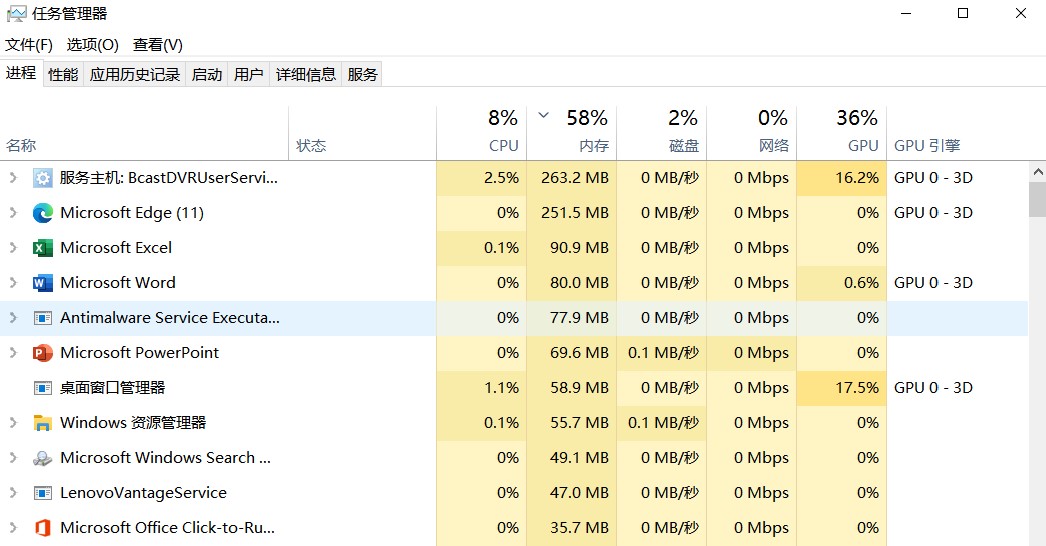Switch to the 性能 tab
The height and width of the screenshot is (546, 1046).
click(x=63, y=74)
